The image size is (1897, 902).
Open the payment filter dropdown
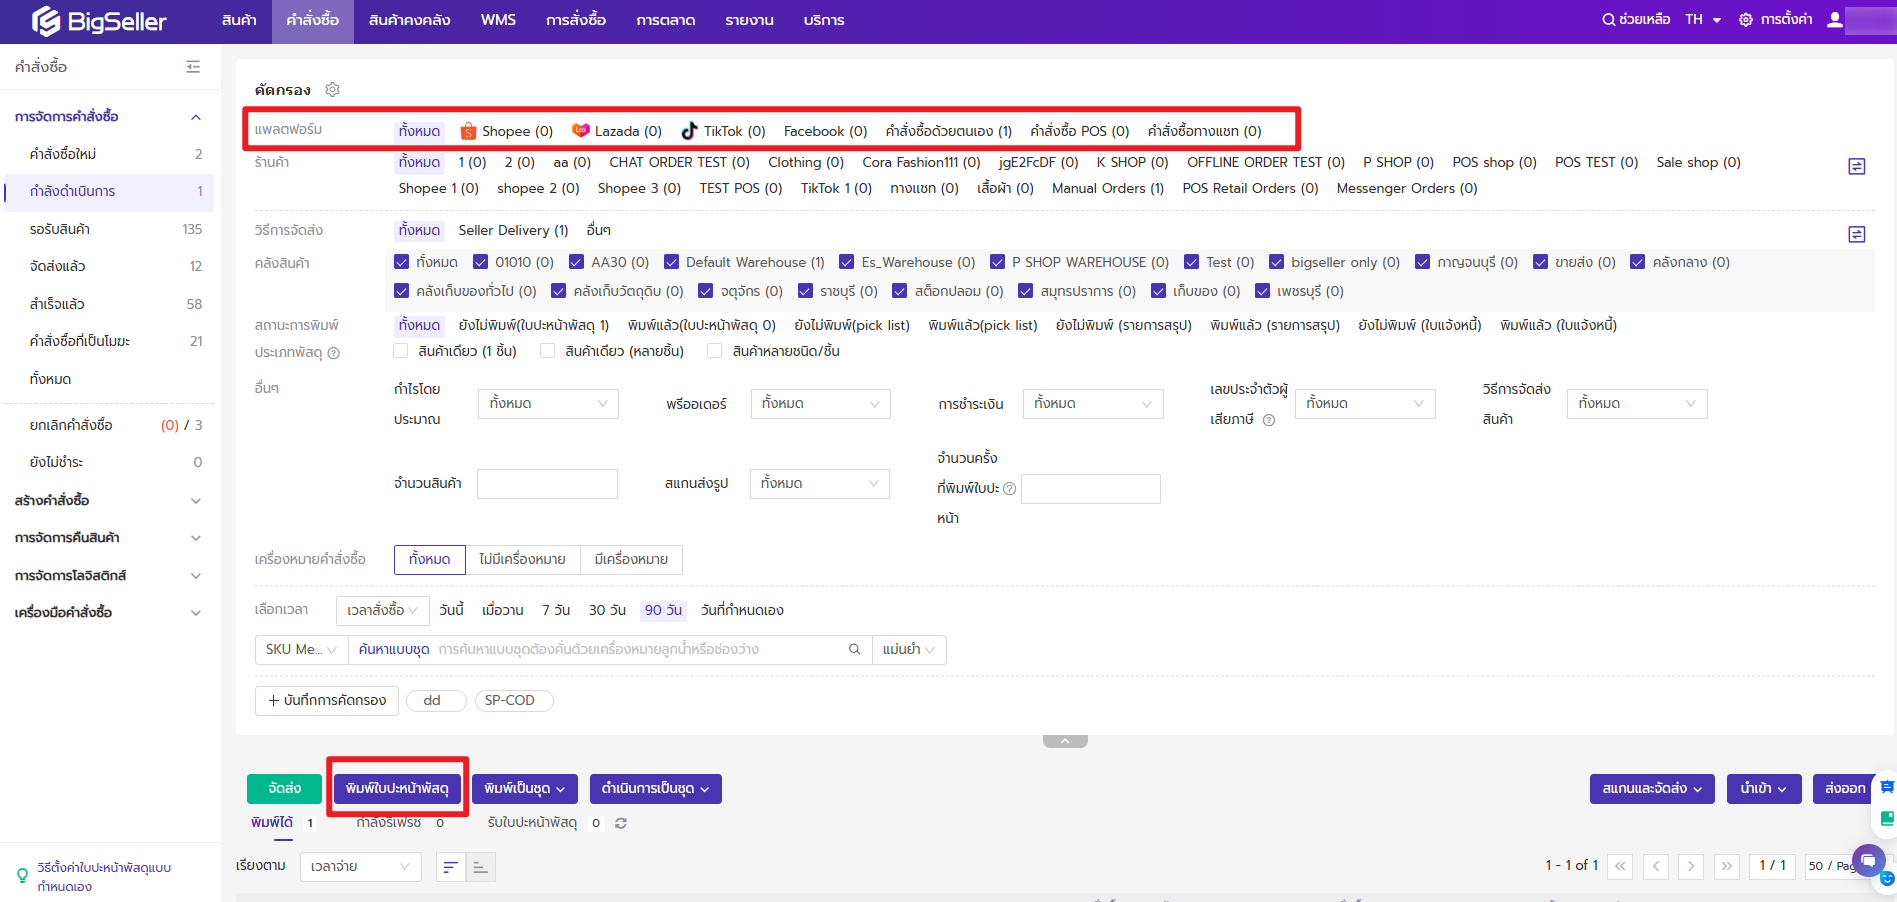point(1092,404)
